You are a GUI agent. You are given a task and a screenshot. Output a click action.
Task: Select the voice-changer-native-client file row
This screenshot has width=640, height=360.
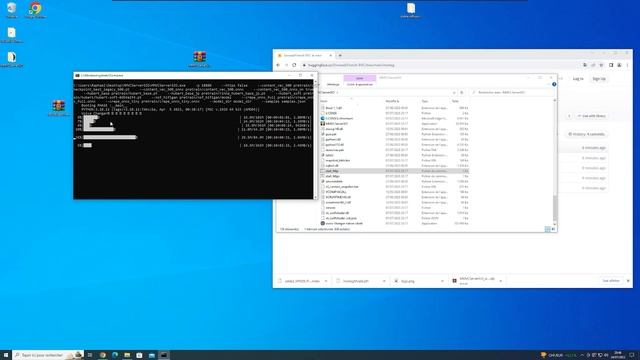(394, 223)
